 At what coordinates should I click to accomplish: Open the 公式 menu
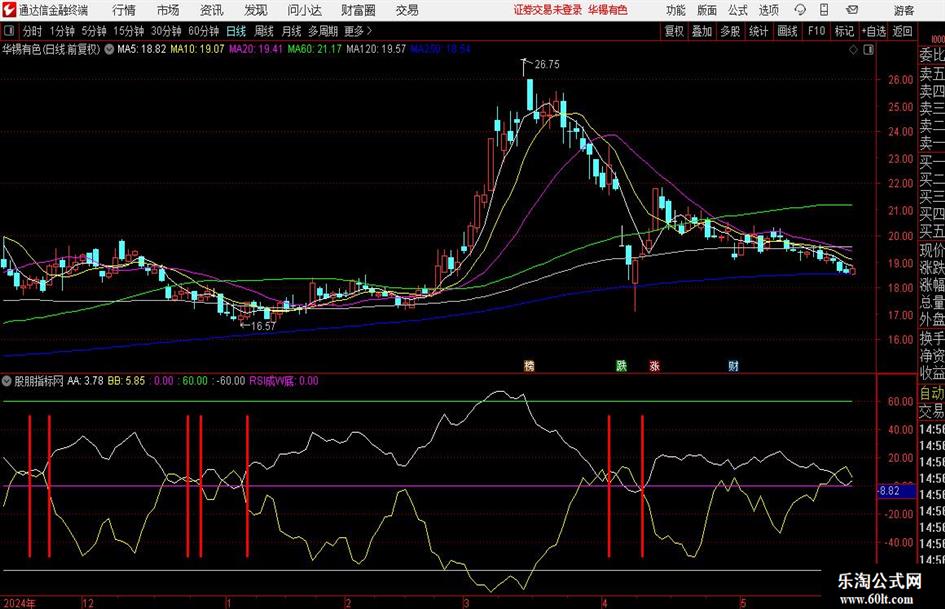tap(737, 10)
